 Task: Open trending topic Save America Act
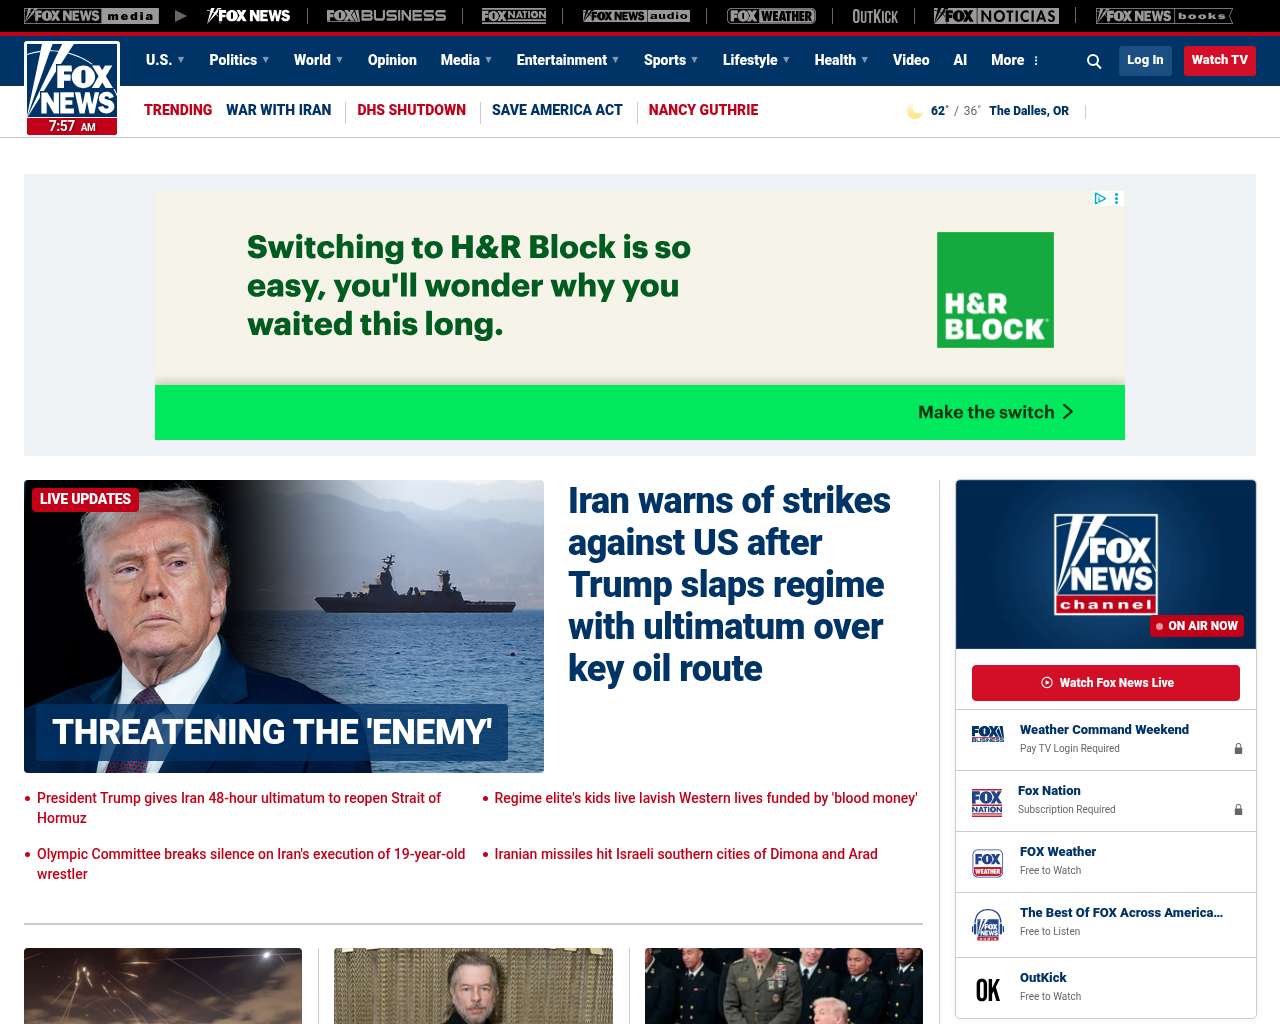coord(557,110)
